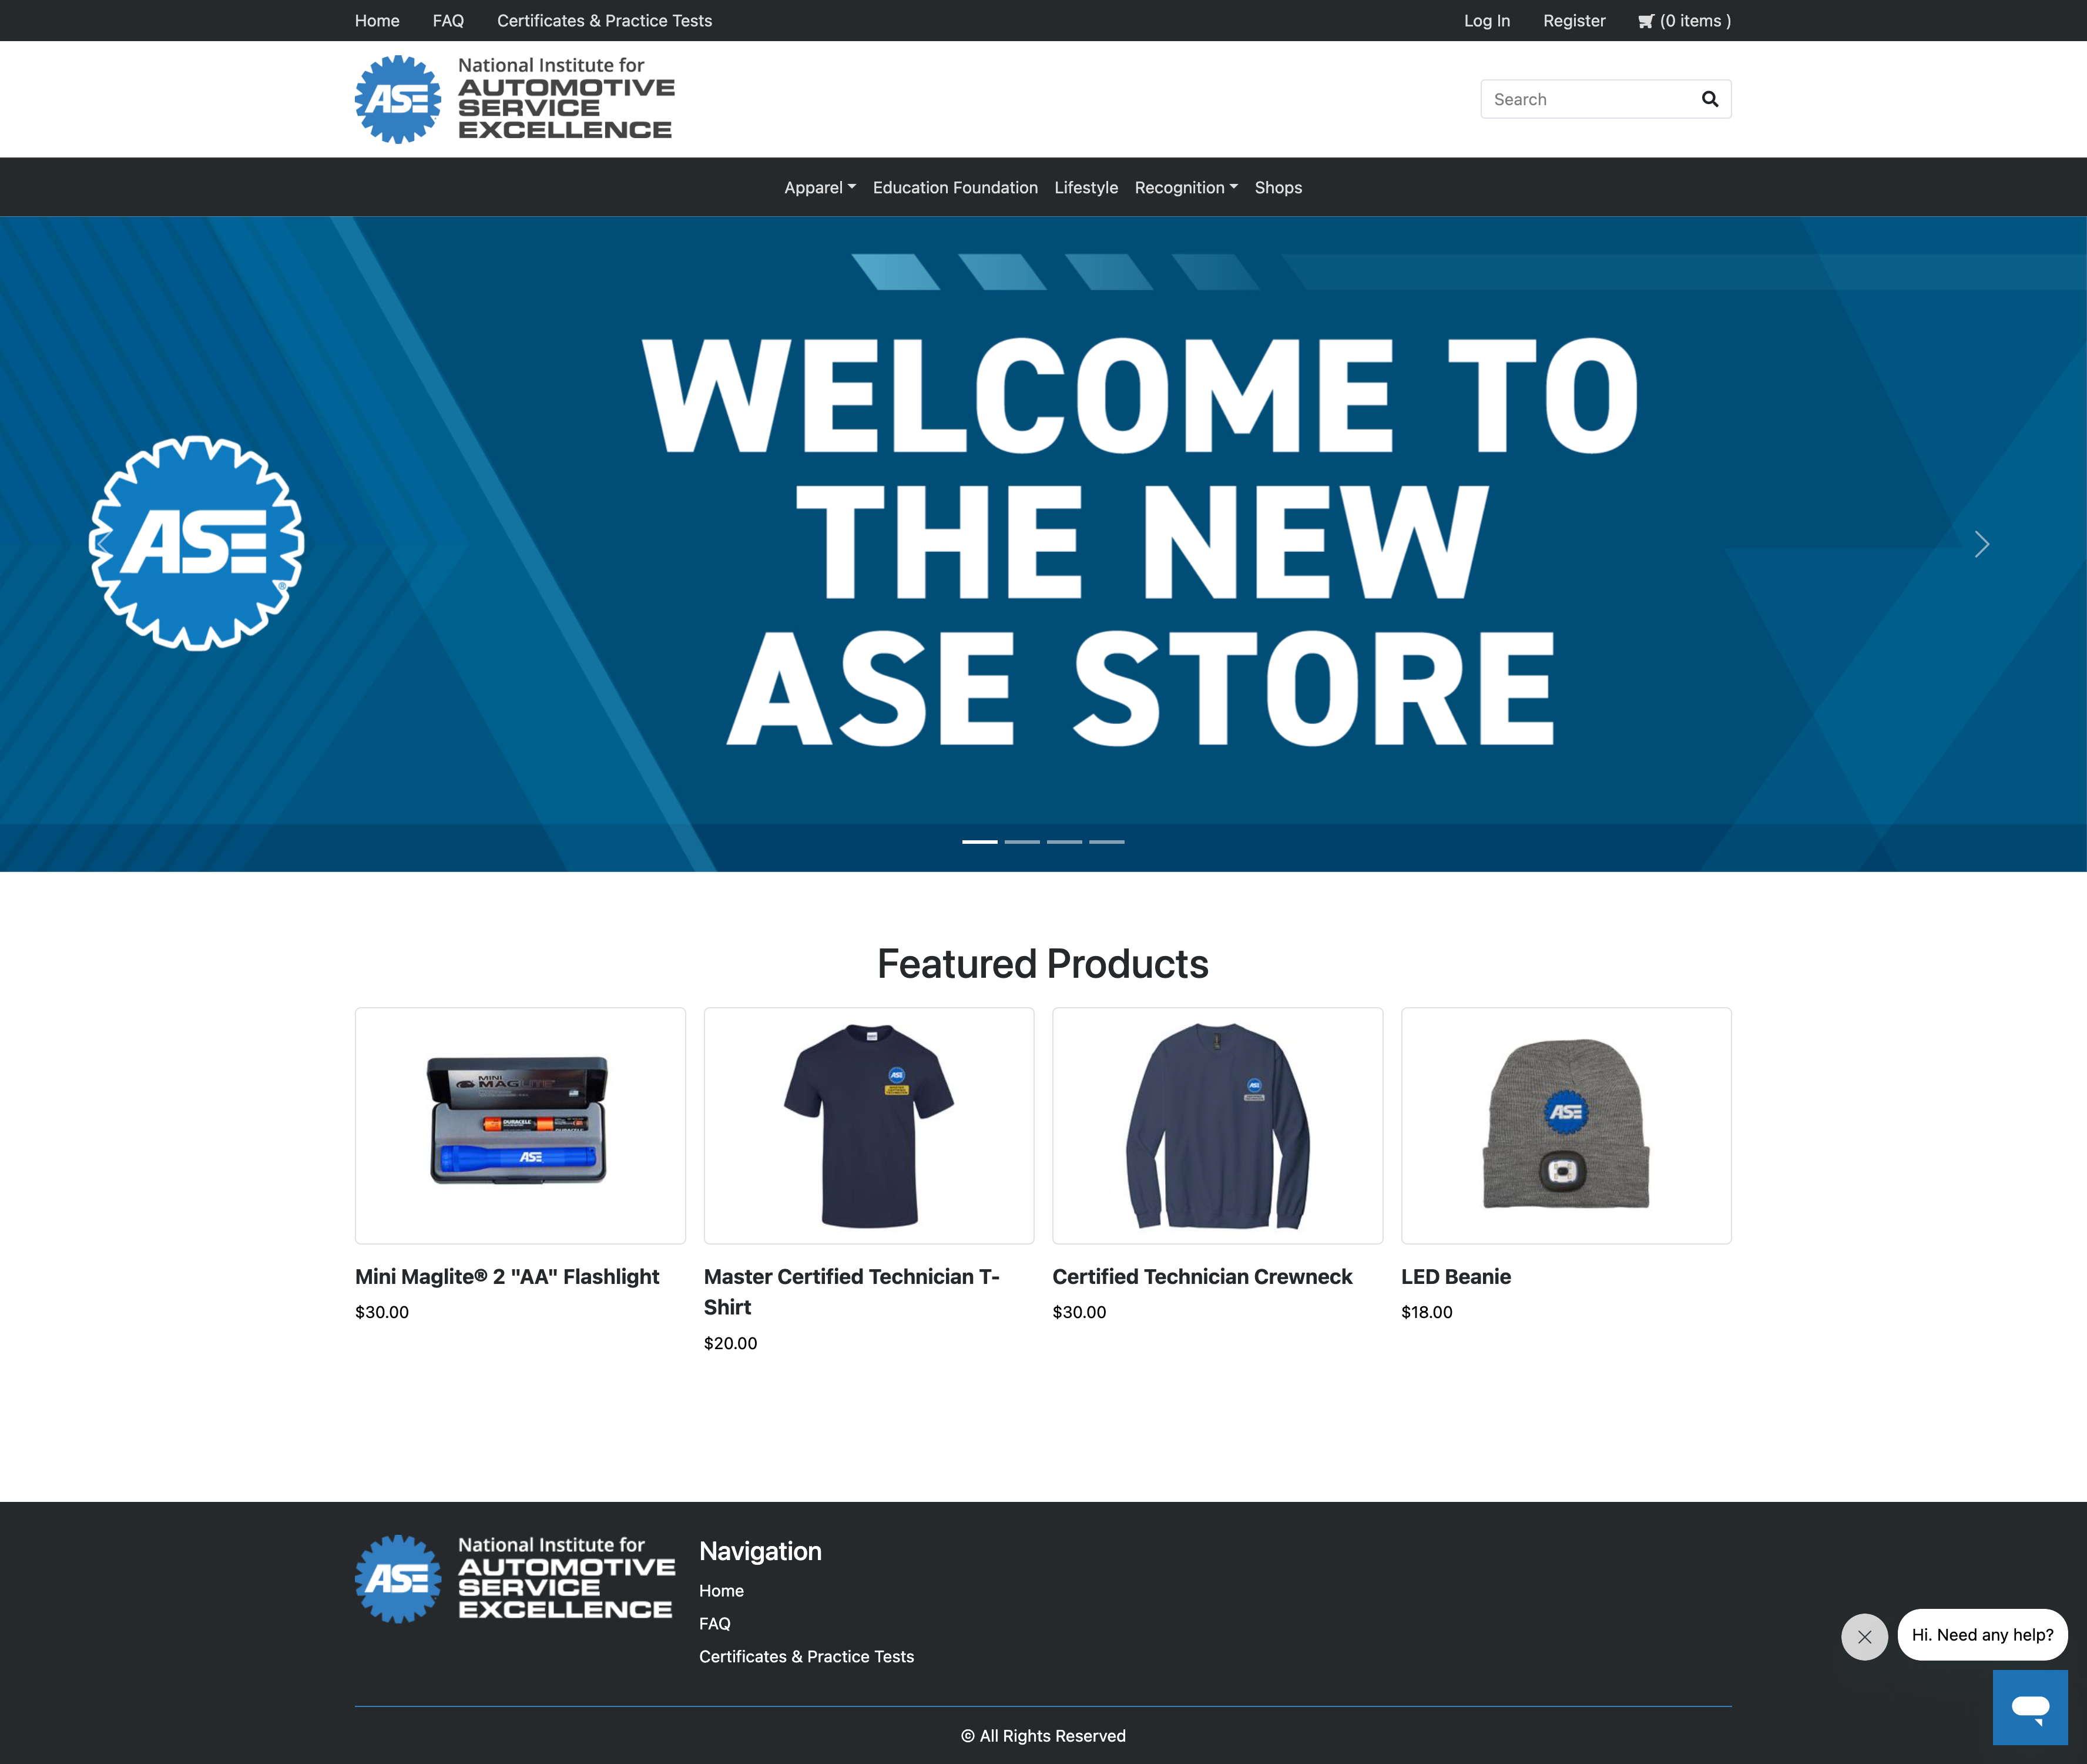Select second carousel slide indicator
The image size is (2087, 1764).
1022,842
